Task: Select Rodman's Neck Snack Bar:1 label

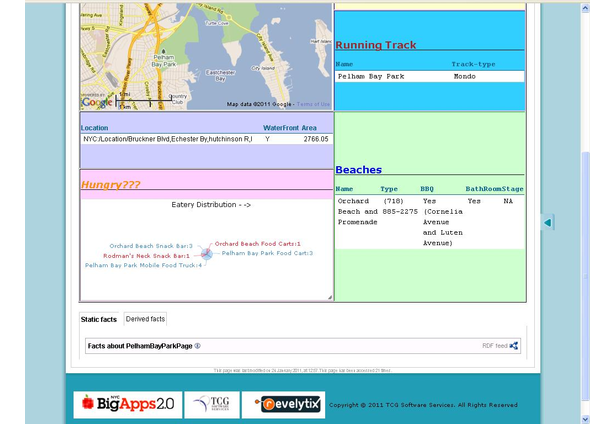Action: tap(146, 256)
